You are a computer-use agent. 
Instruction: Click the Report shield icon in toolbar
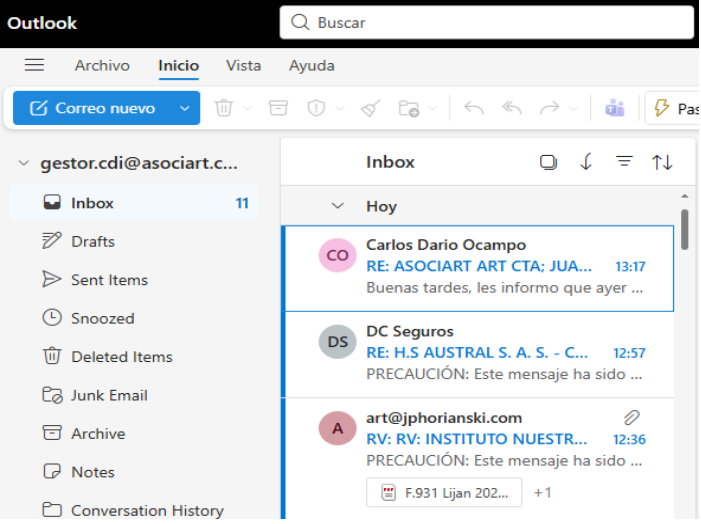(x=316, y=108)
